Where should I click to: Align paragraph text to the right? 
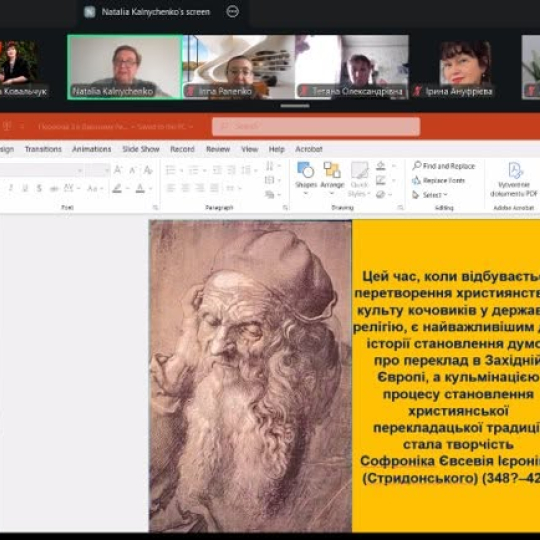200,188
